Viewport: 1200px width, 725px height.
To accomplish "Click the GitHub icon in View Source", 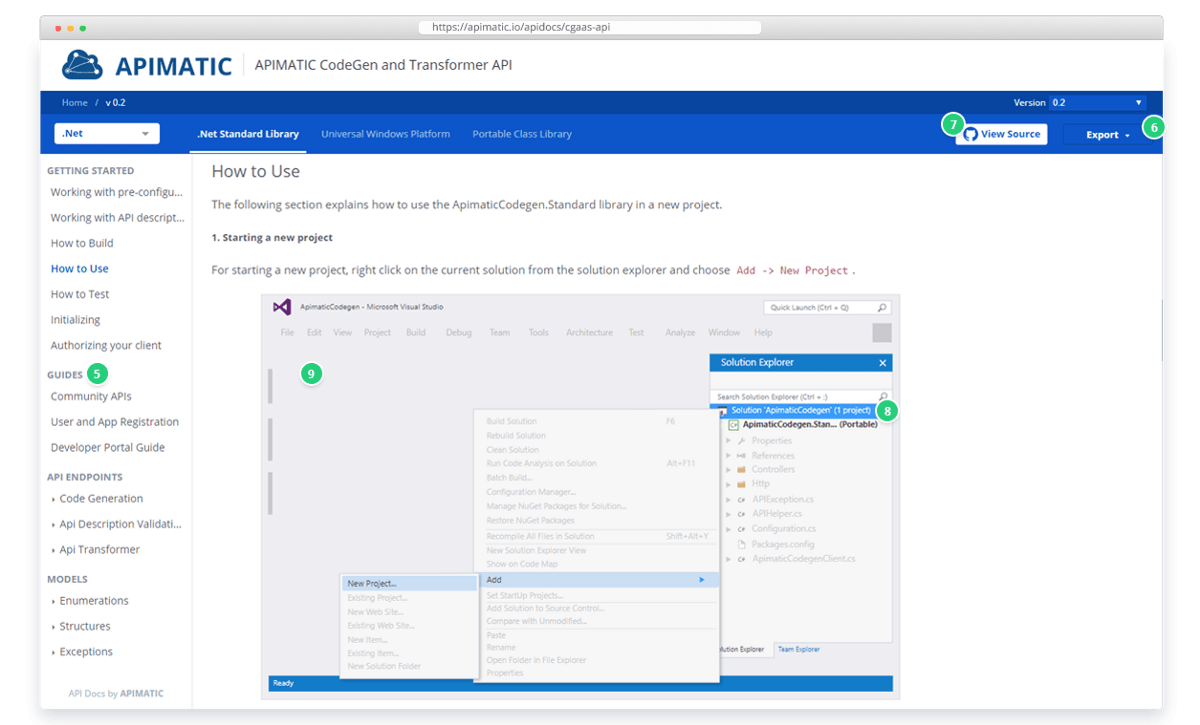I will point(970,134).
